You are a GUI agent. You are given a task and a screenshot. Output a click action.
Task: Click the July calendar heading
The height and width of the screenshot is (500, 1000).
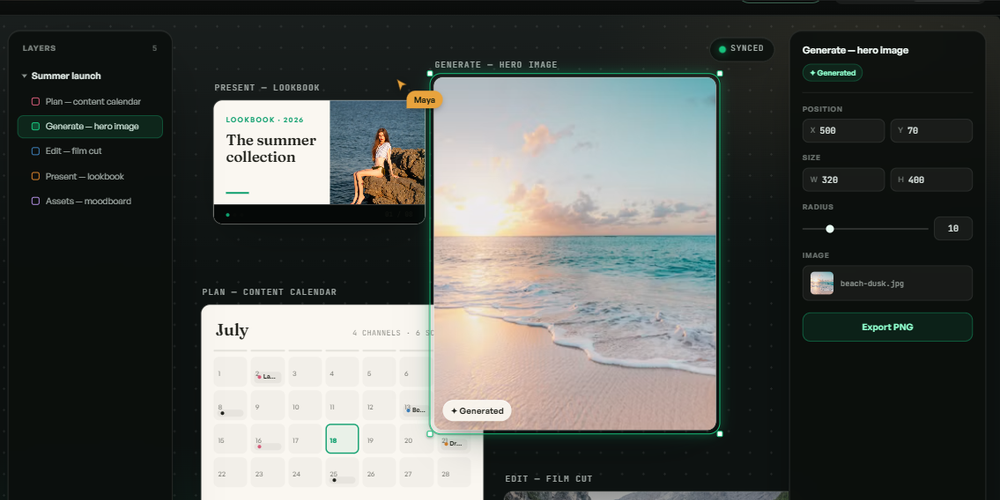click(232, 330)
